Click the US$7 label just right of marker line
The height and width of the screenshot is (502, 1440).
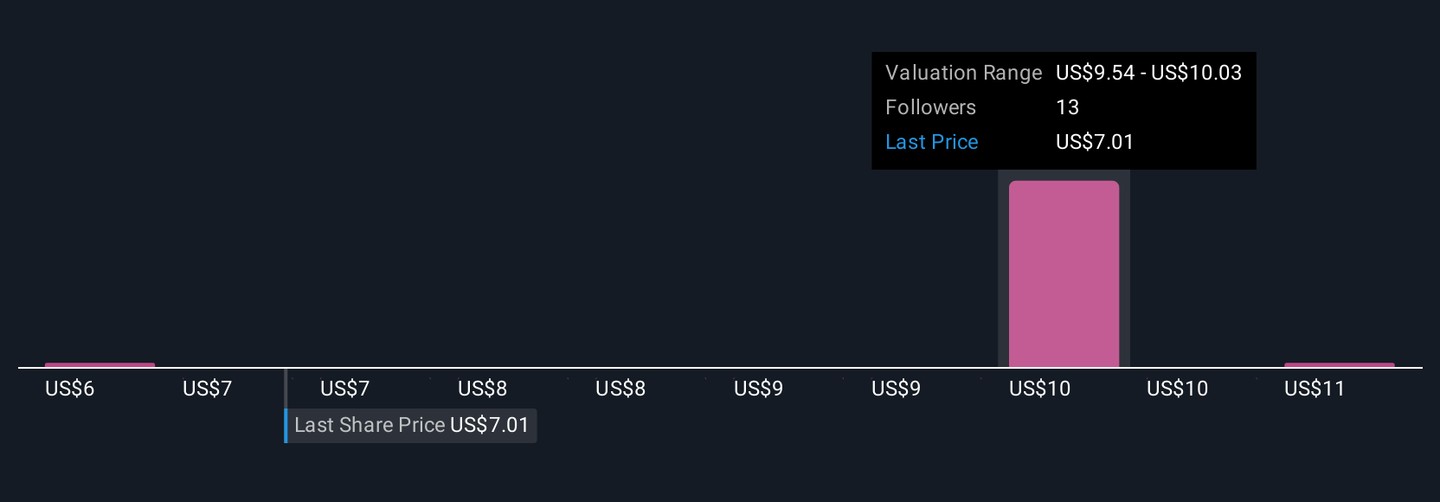coord(345,389)
